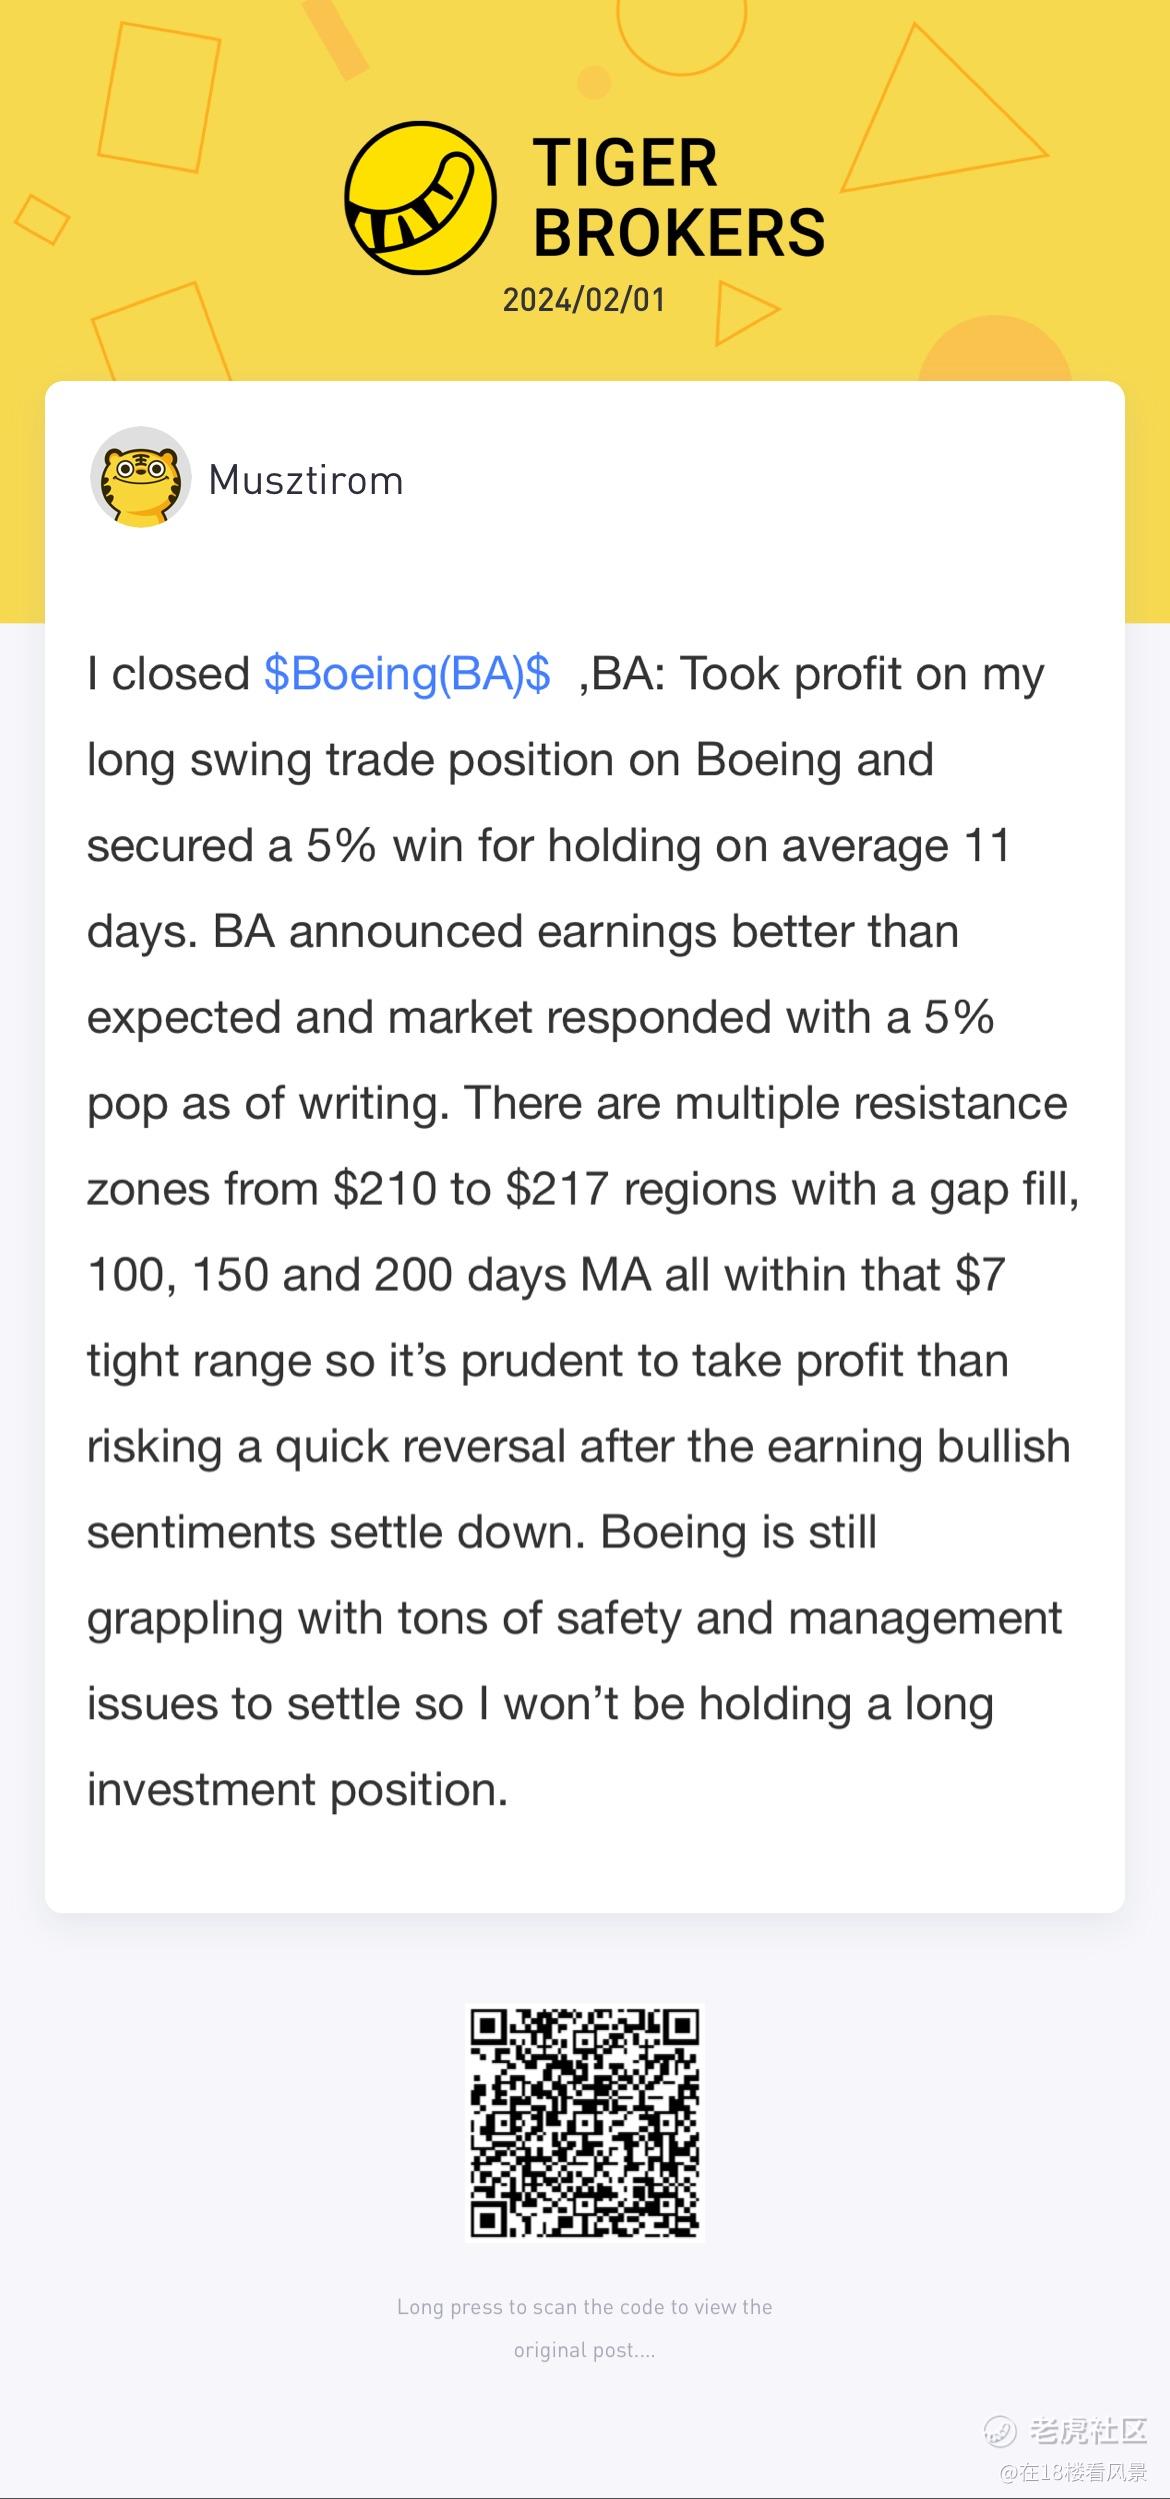Click the 老虎社区 watermark text

(1088, 2430)
